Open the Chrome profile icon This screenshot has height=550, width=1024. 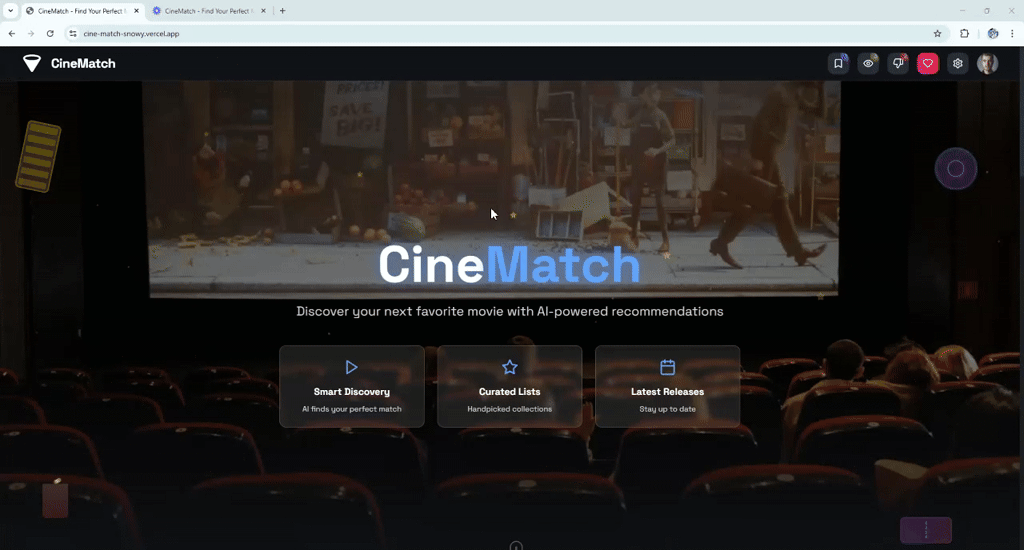click(x=993, y=33)
